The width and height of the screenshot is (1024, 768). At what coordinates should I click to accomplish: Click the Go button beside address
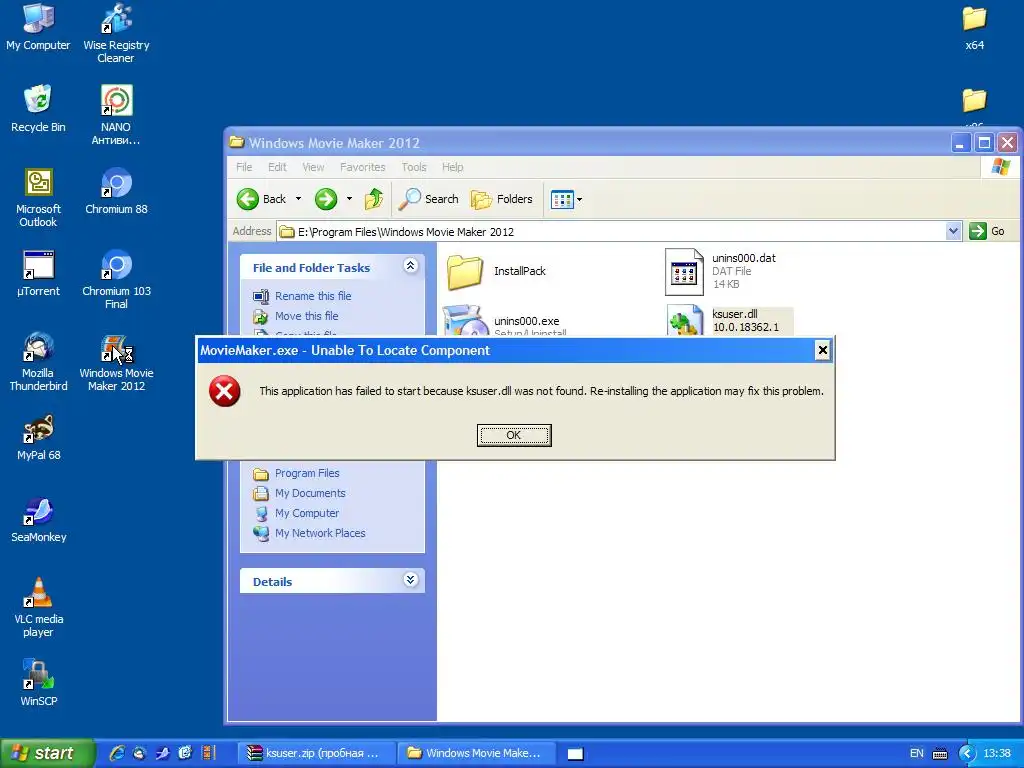coord(987,231)
